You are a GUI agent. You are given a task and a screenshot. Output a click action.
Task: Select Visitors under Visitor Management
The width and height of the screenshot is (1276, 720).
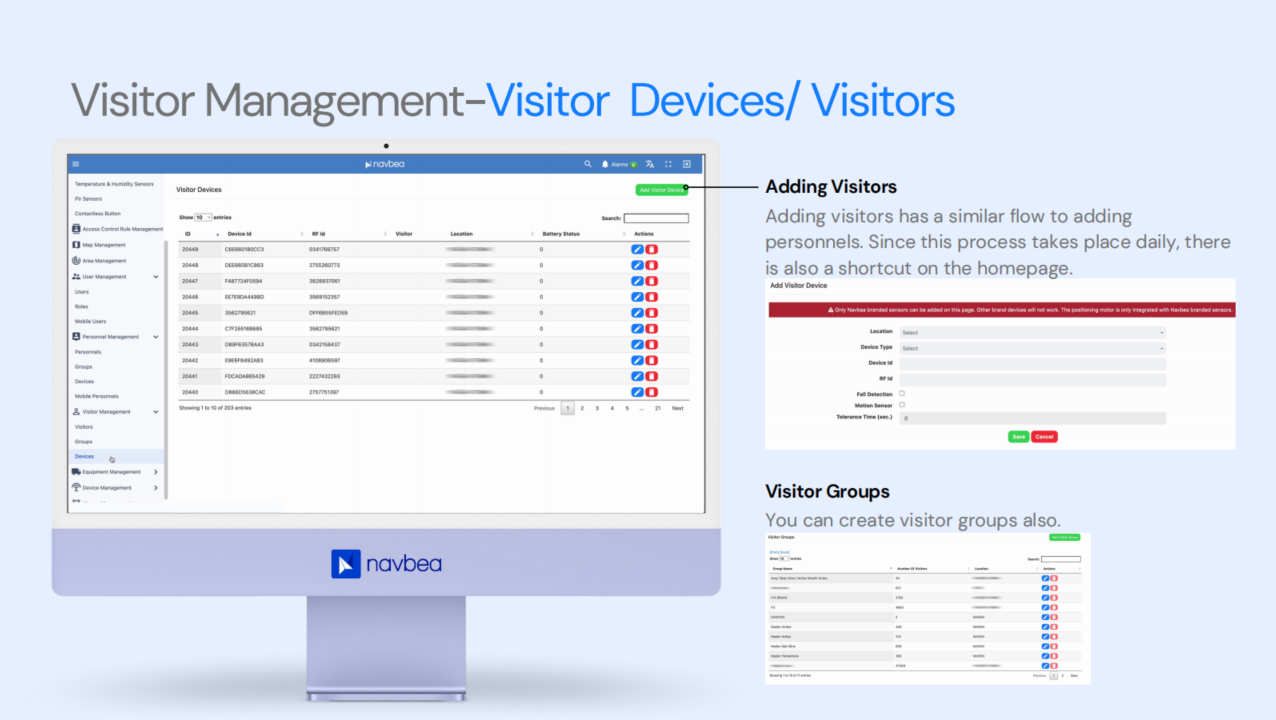pyautogui.click(x=84, y=427)
